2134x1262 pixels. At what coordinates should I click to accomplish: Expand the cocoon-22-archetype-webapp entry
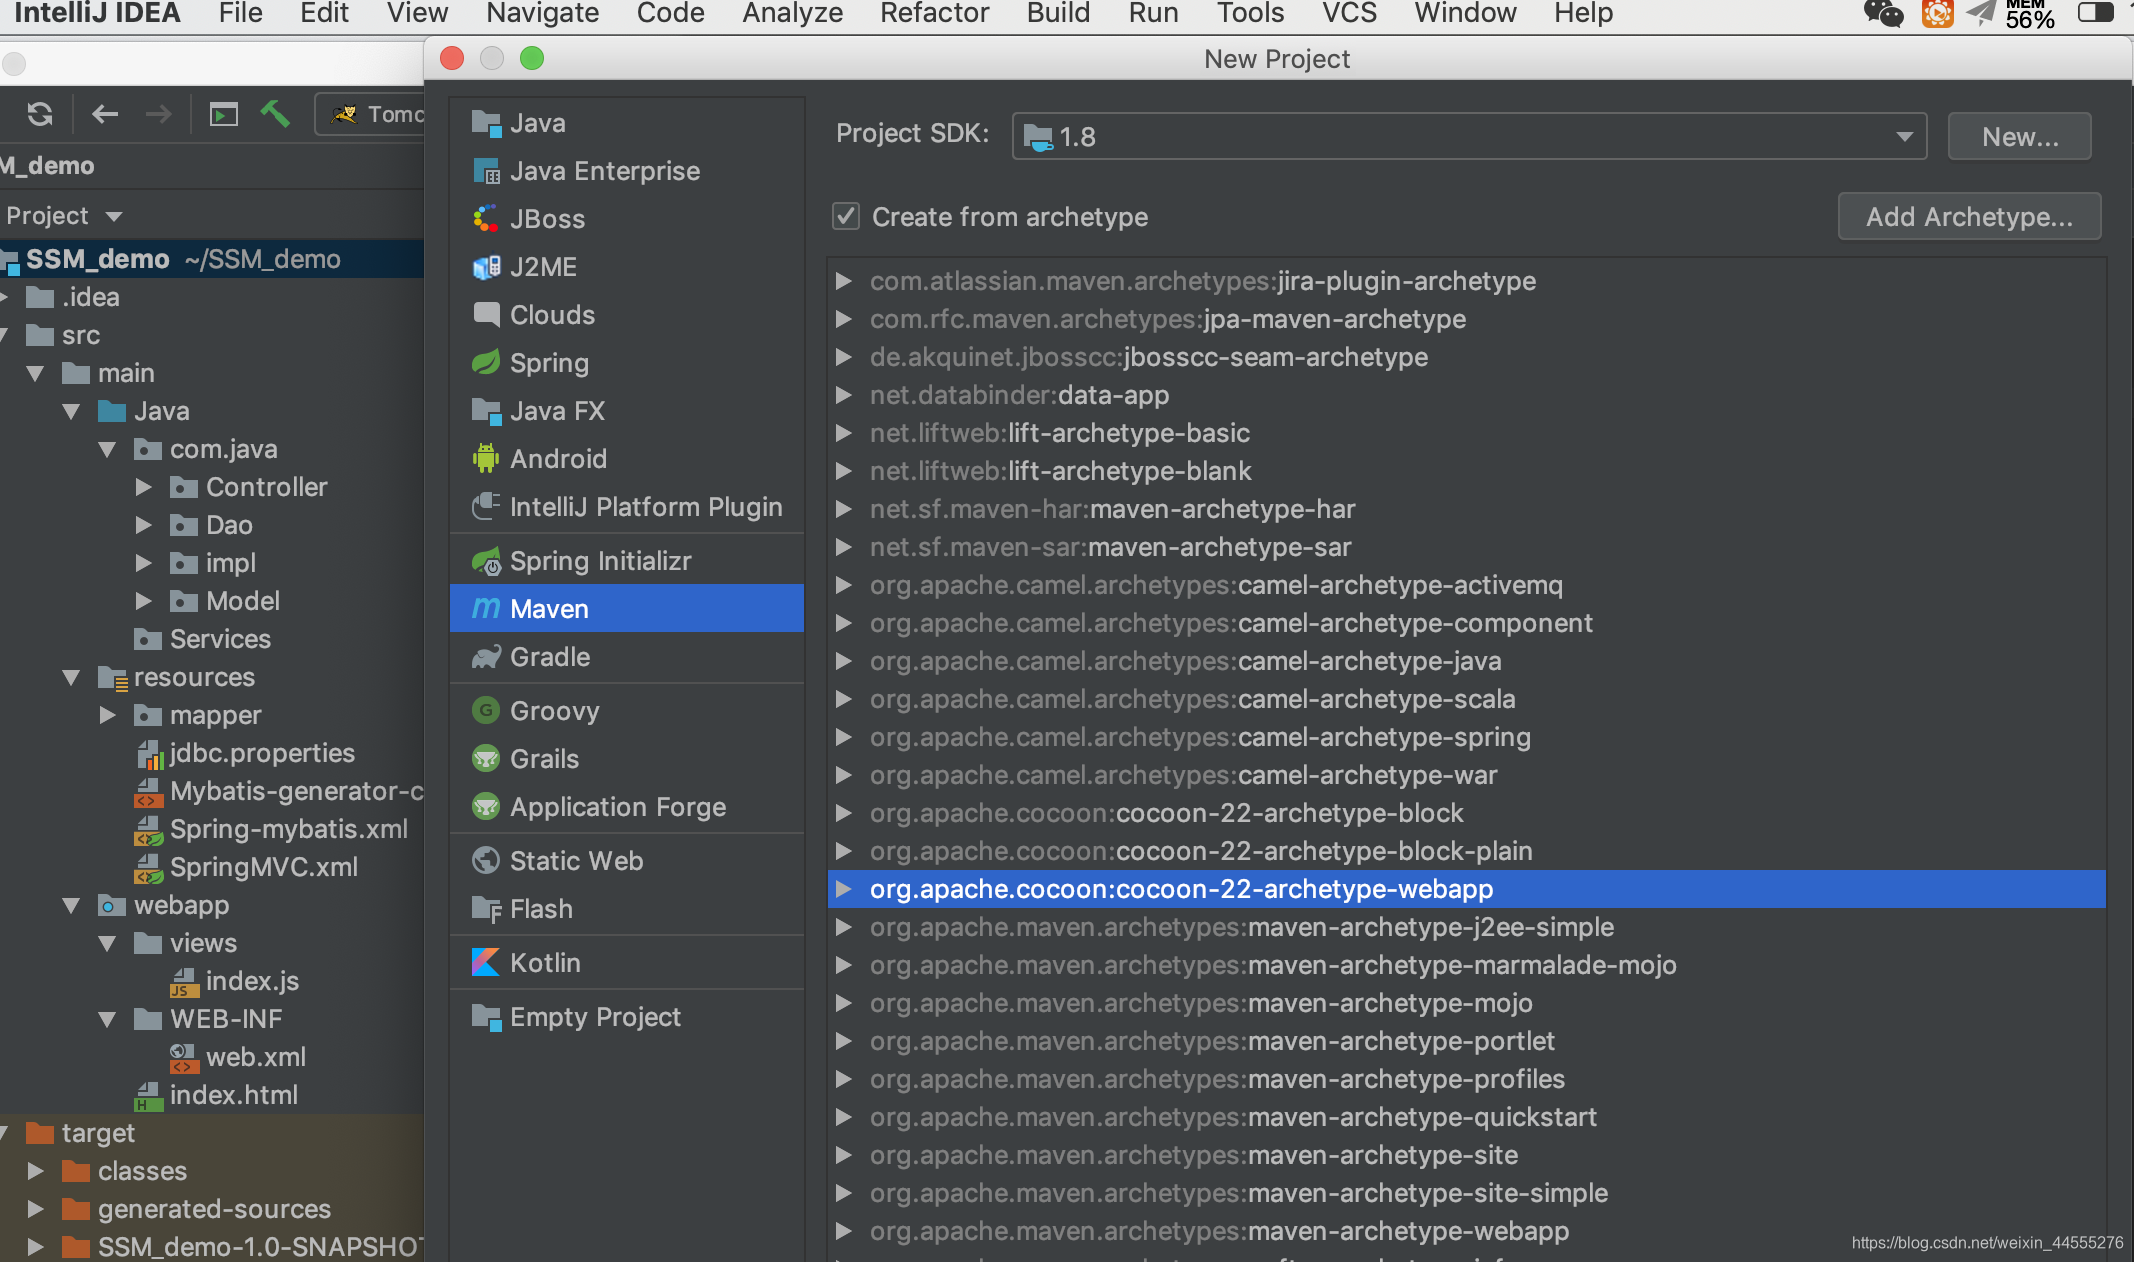(844, 889)
